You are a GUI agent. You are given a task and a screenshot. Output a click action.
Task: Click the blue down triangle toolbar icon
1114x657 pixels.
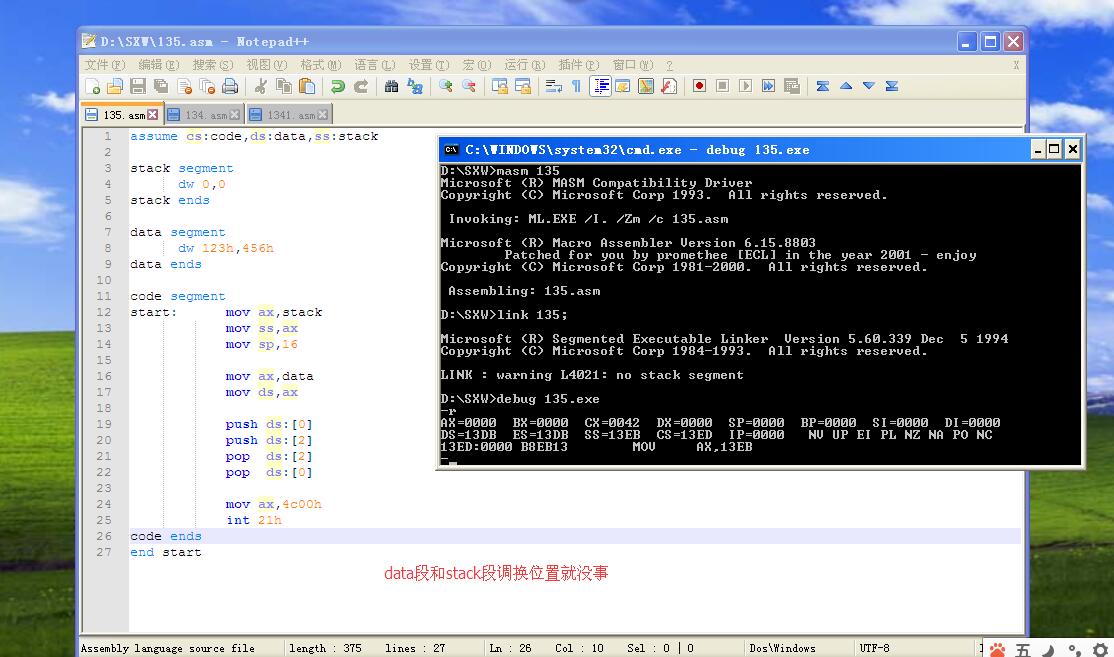point(868,87)
